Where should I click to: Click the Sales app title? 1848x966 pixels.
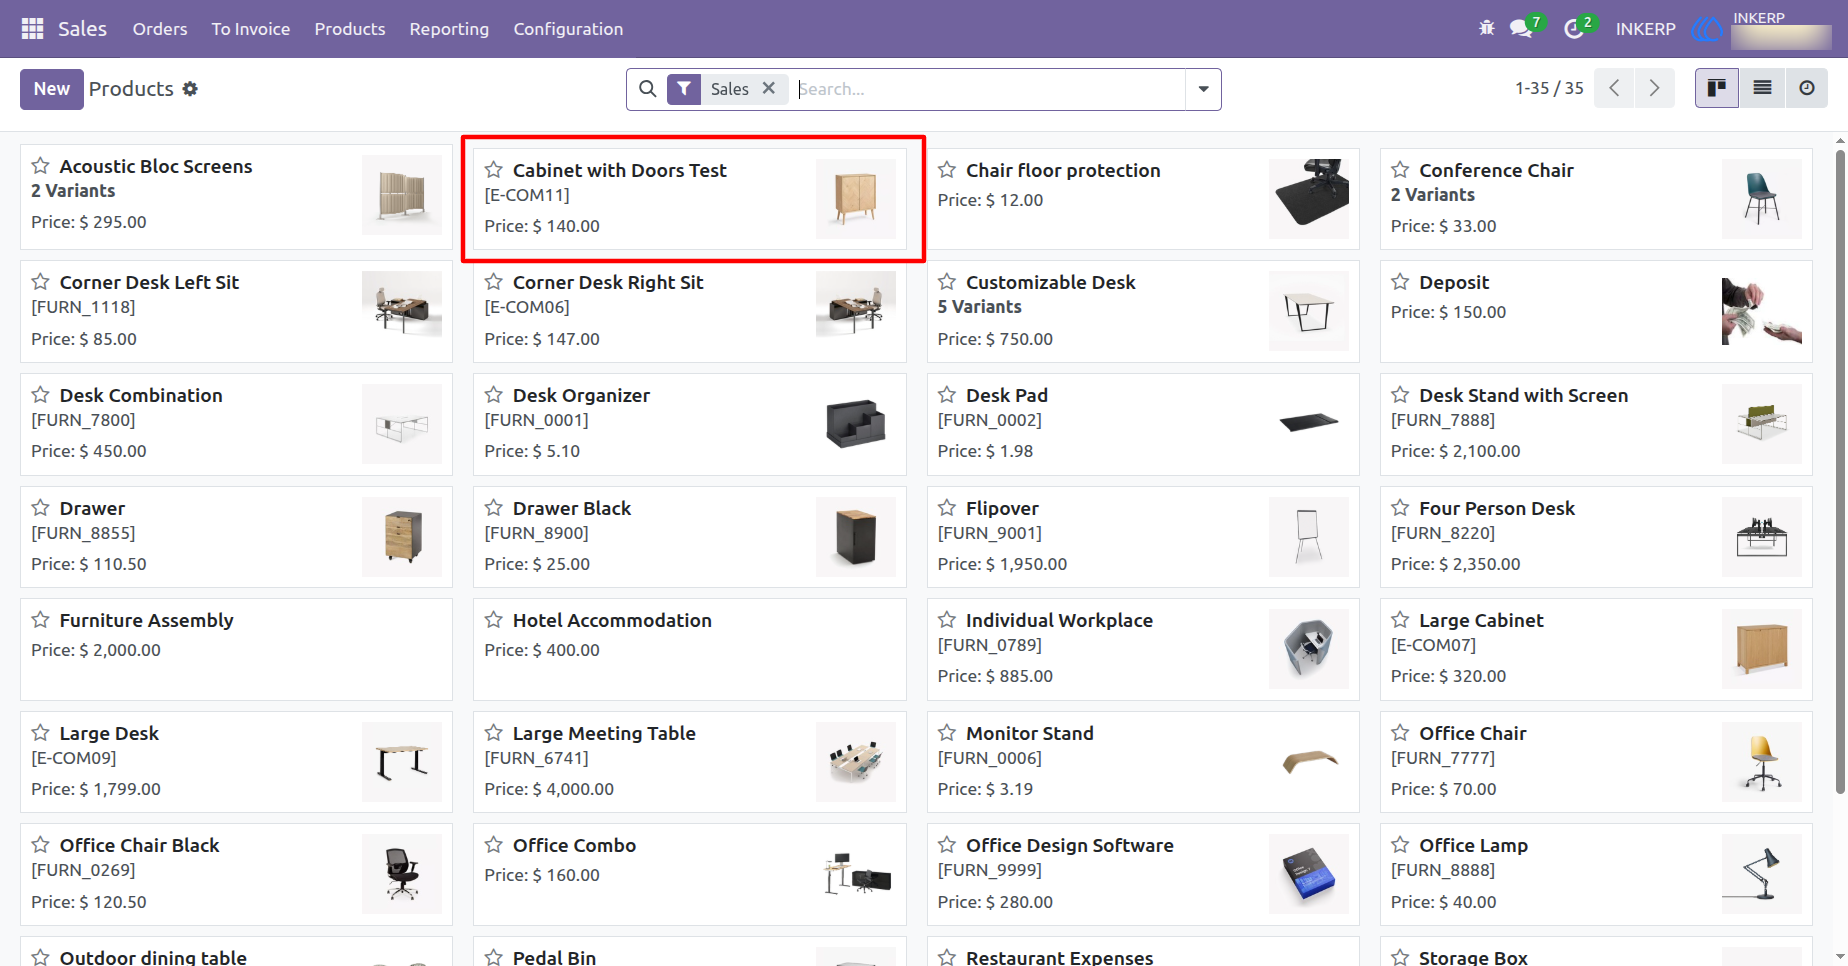(x=82, y=29)
